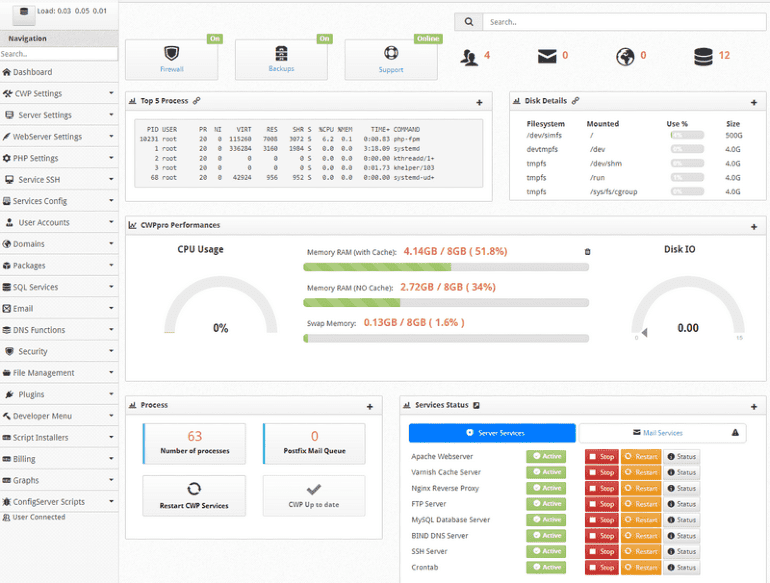Toggle the Backups On badge
This screenshot has width=770, height=583.
(325, 39)
